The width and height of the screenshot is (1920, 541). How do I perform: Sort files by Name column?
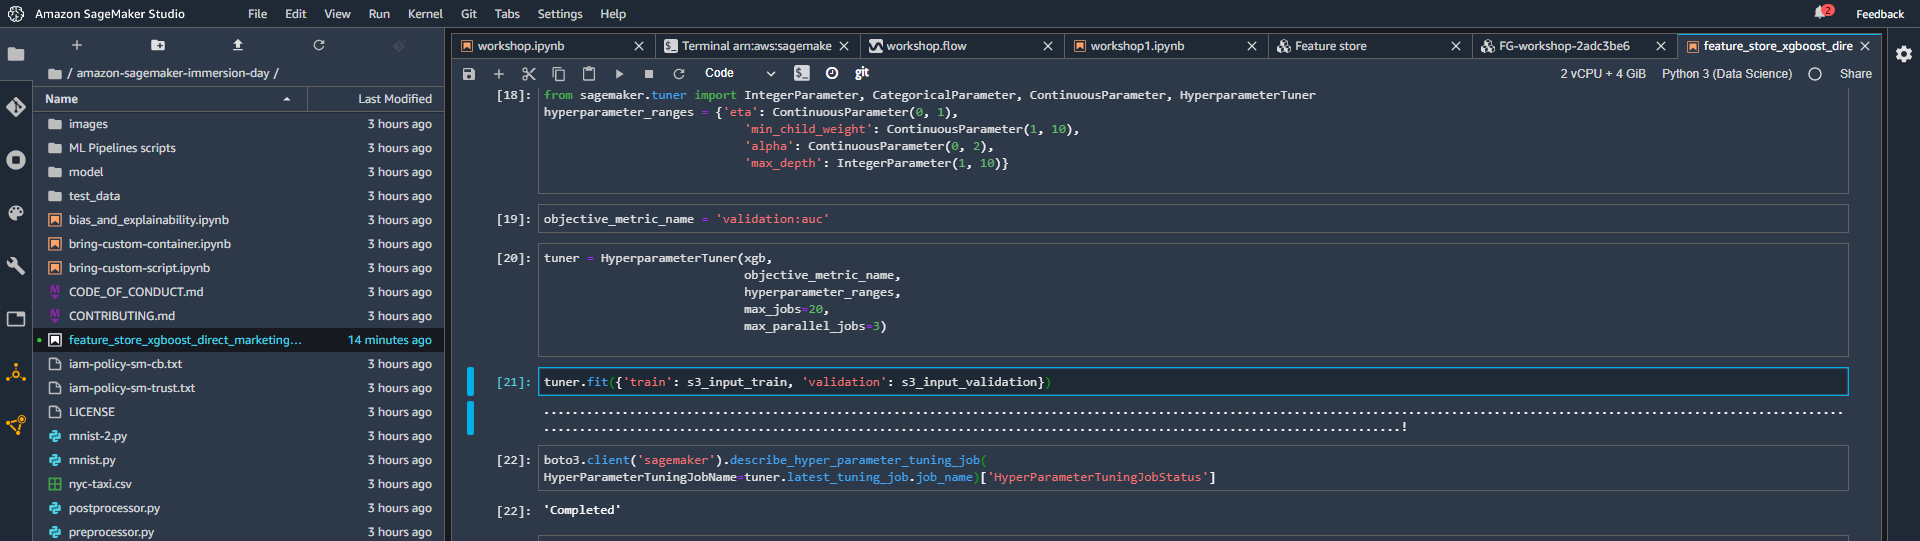point(170,99)
